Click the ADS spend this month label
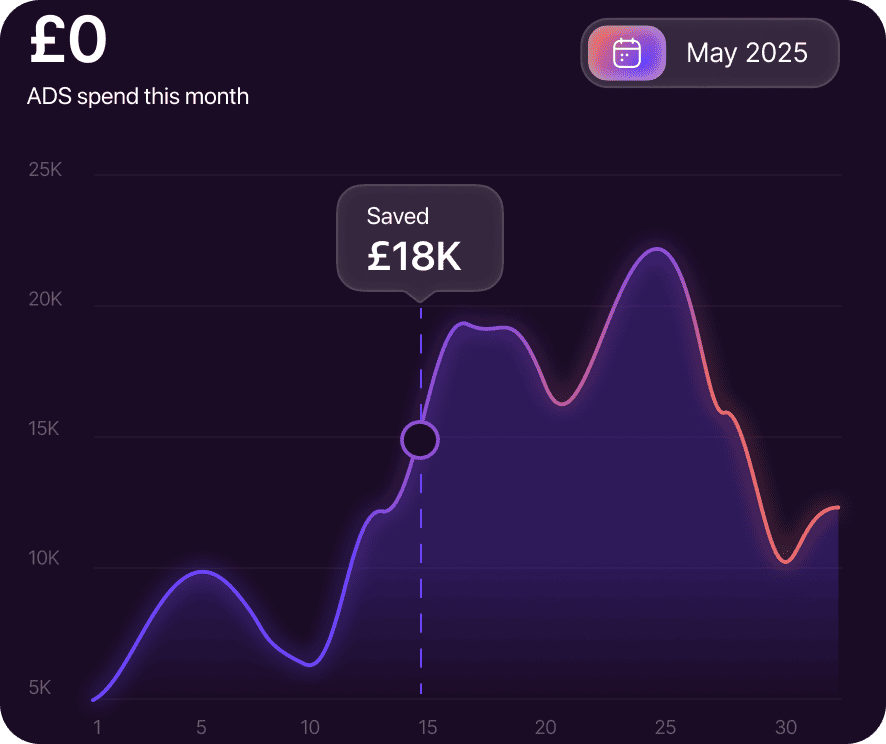Image resolution: width=886 pixels, height=744 pixels. [x=138, y=97]
